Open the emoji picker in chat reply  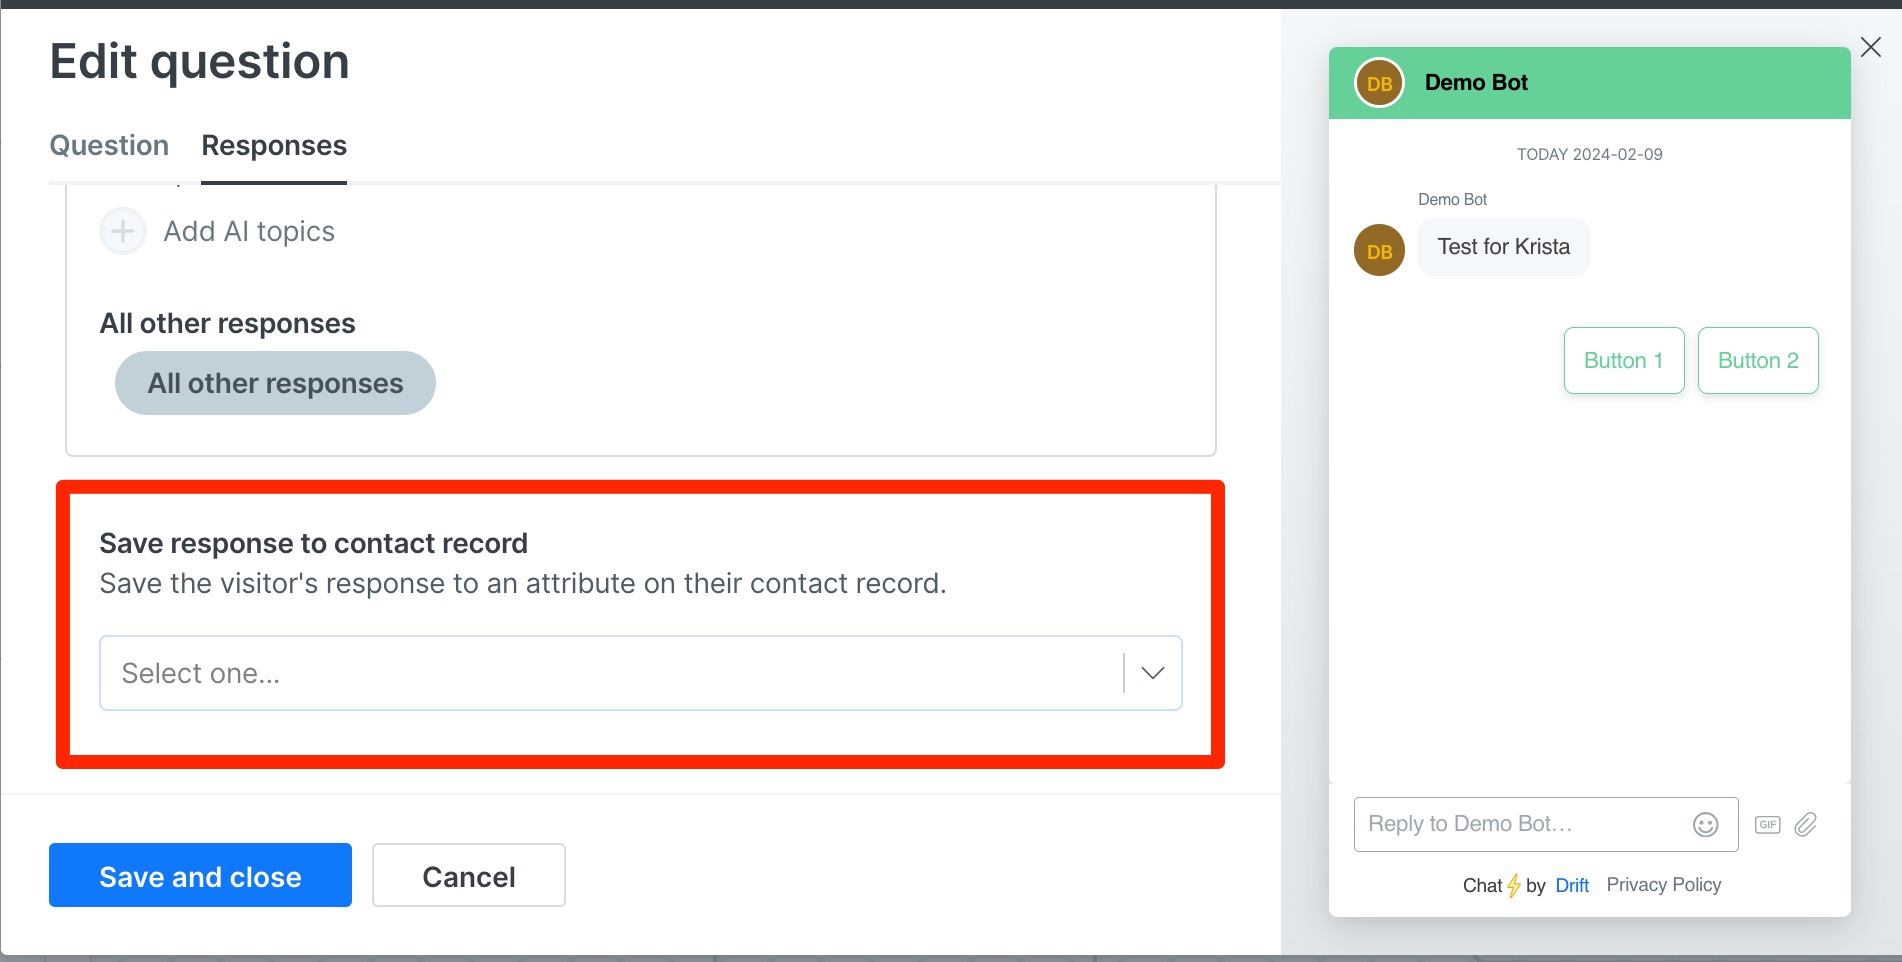1705,824
